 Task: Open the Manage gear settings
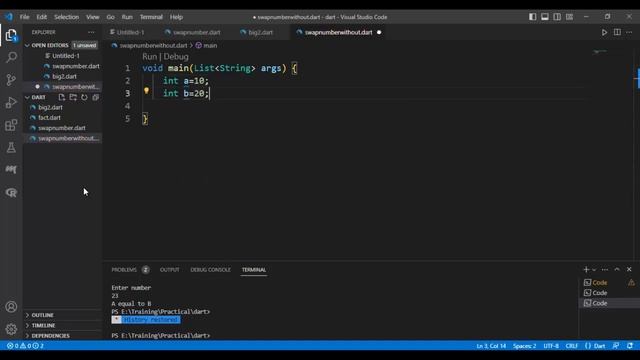[x=11, y=329]
